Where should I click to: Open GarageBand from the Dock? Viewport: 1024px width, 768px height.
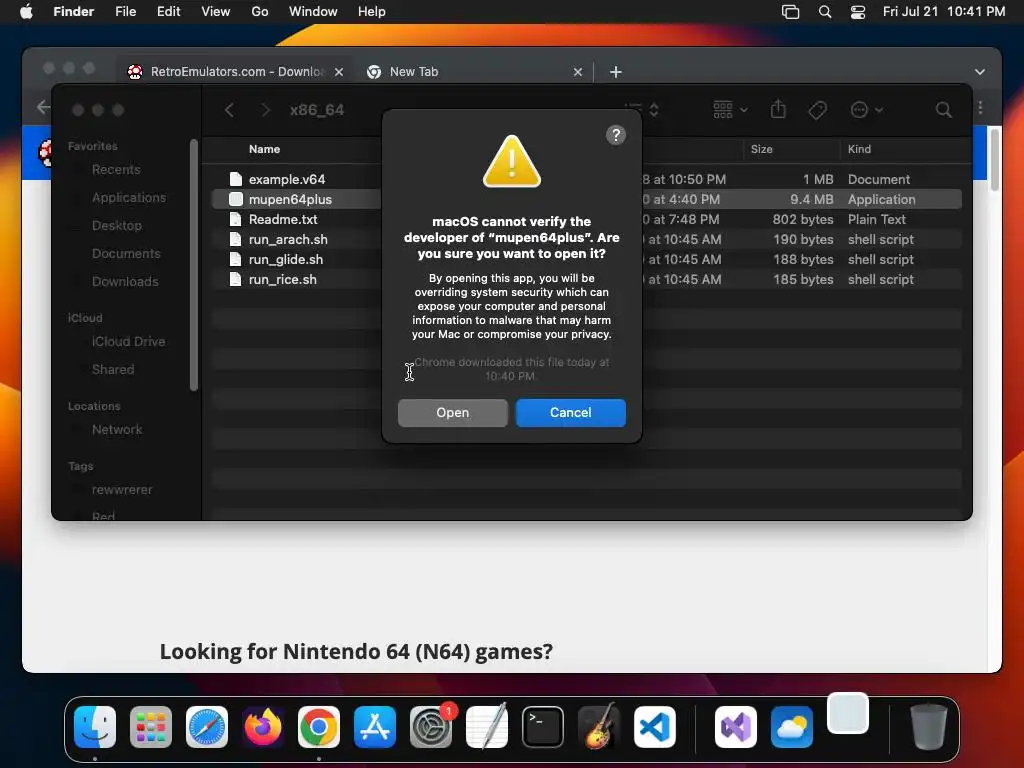point(598,727)
